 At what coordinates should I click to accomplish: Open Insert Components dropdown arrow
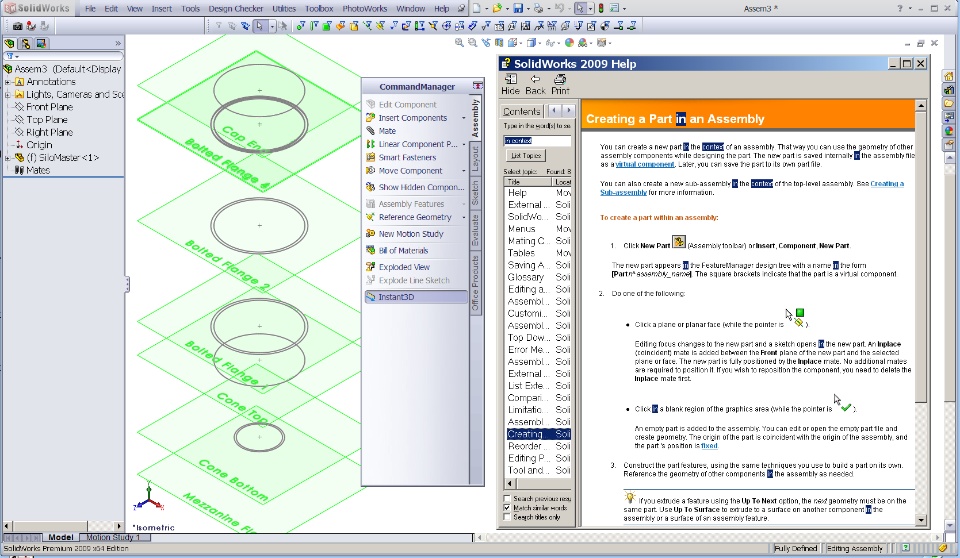(x=463, y=118)
